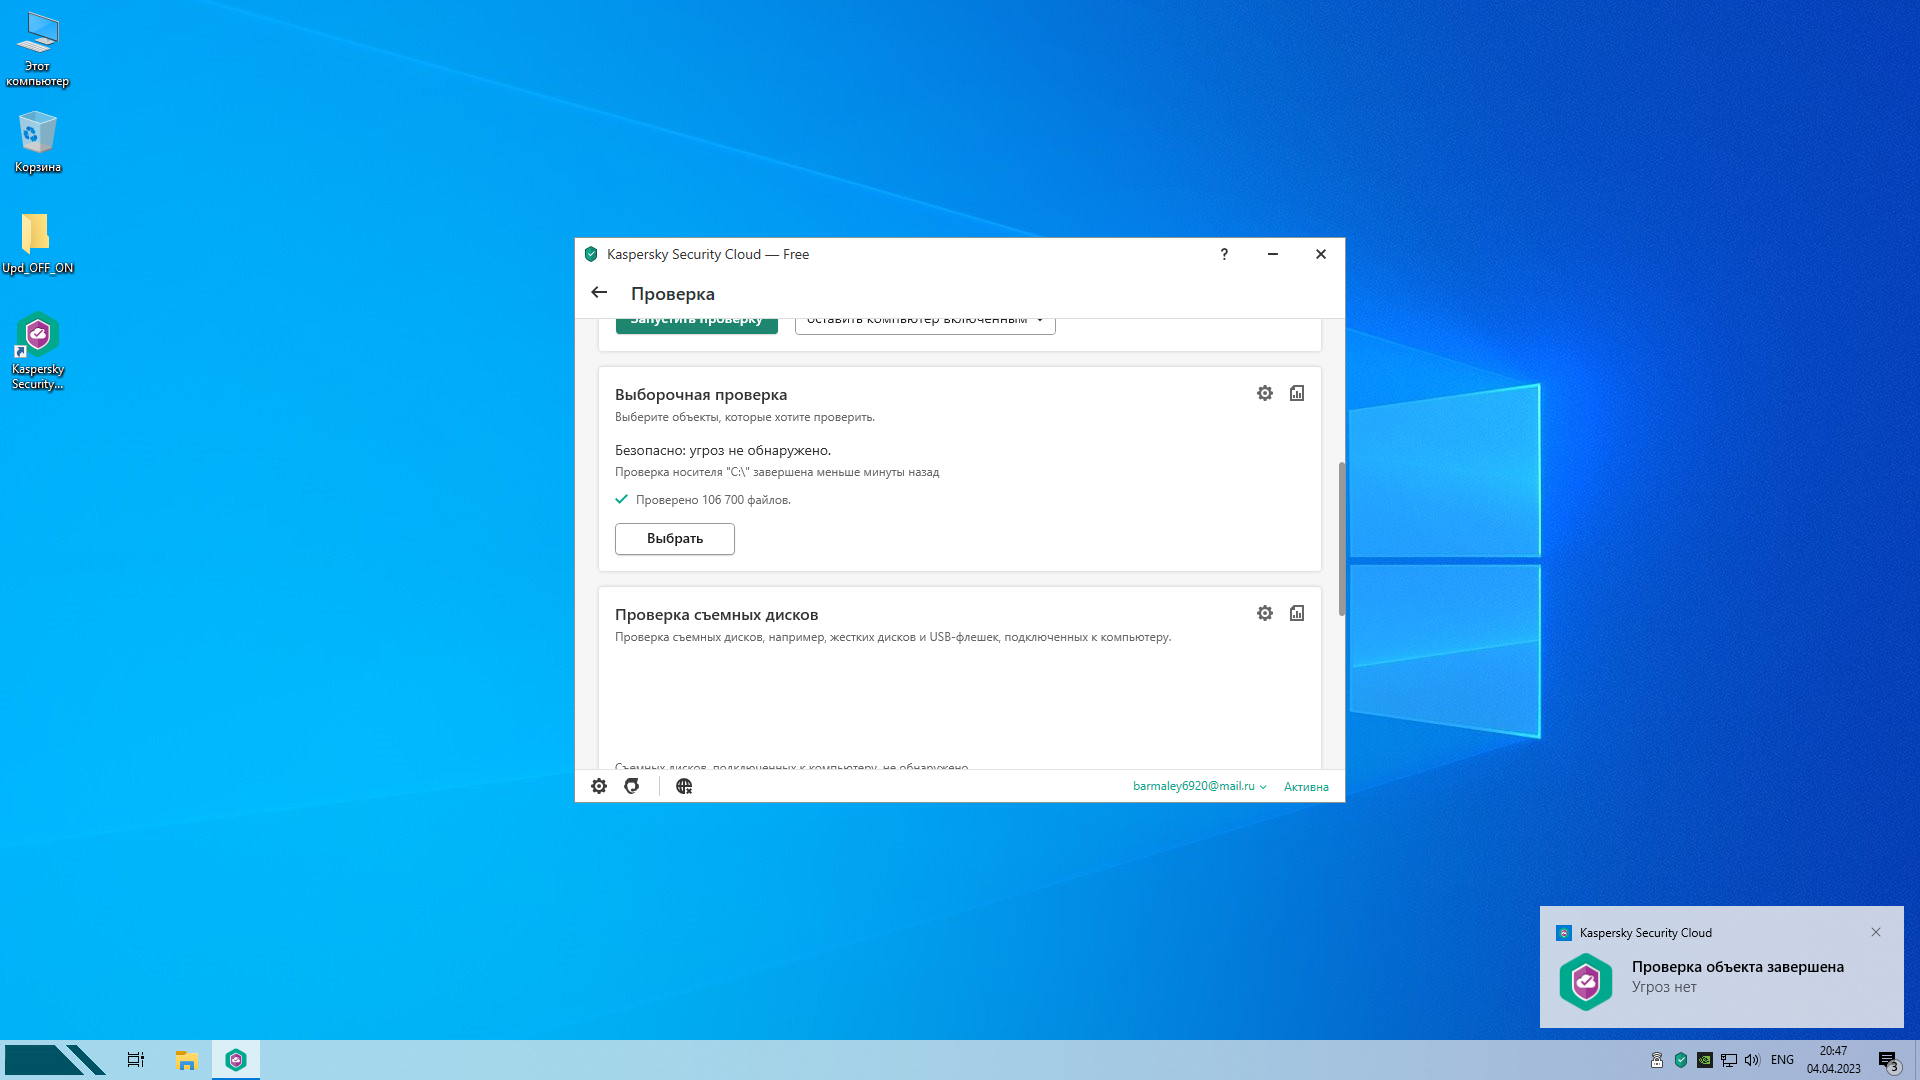Expand the barmaley6920@mail.ru account dropdown
This screenshot has width=1920, height=1080.
tap(1199, 787)
